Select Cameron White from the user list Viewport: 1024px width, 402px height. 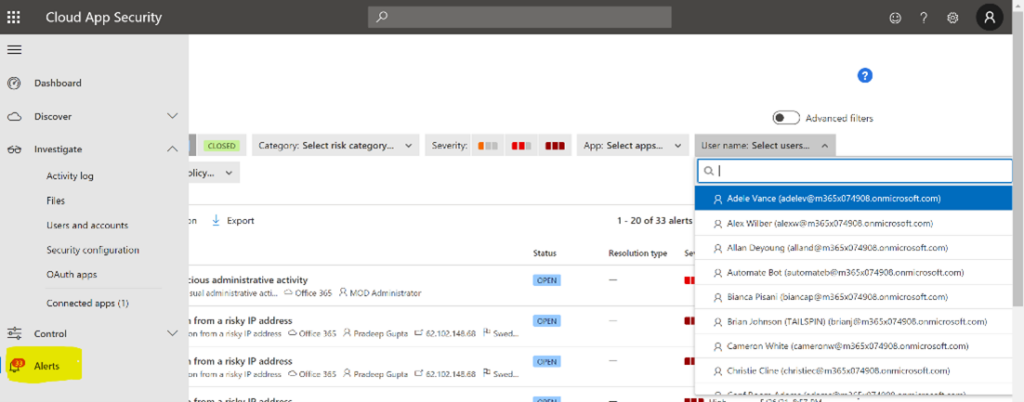[854, 346]
